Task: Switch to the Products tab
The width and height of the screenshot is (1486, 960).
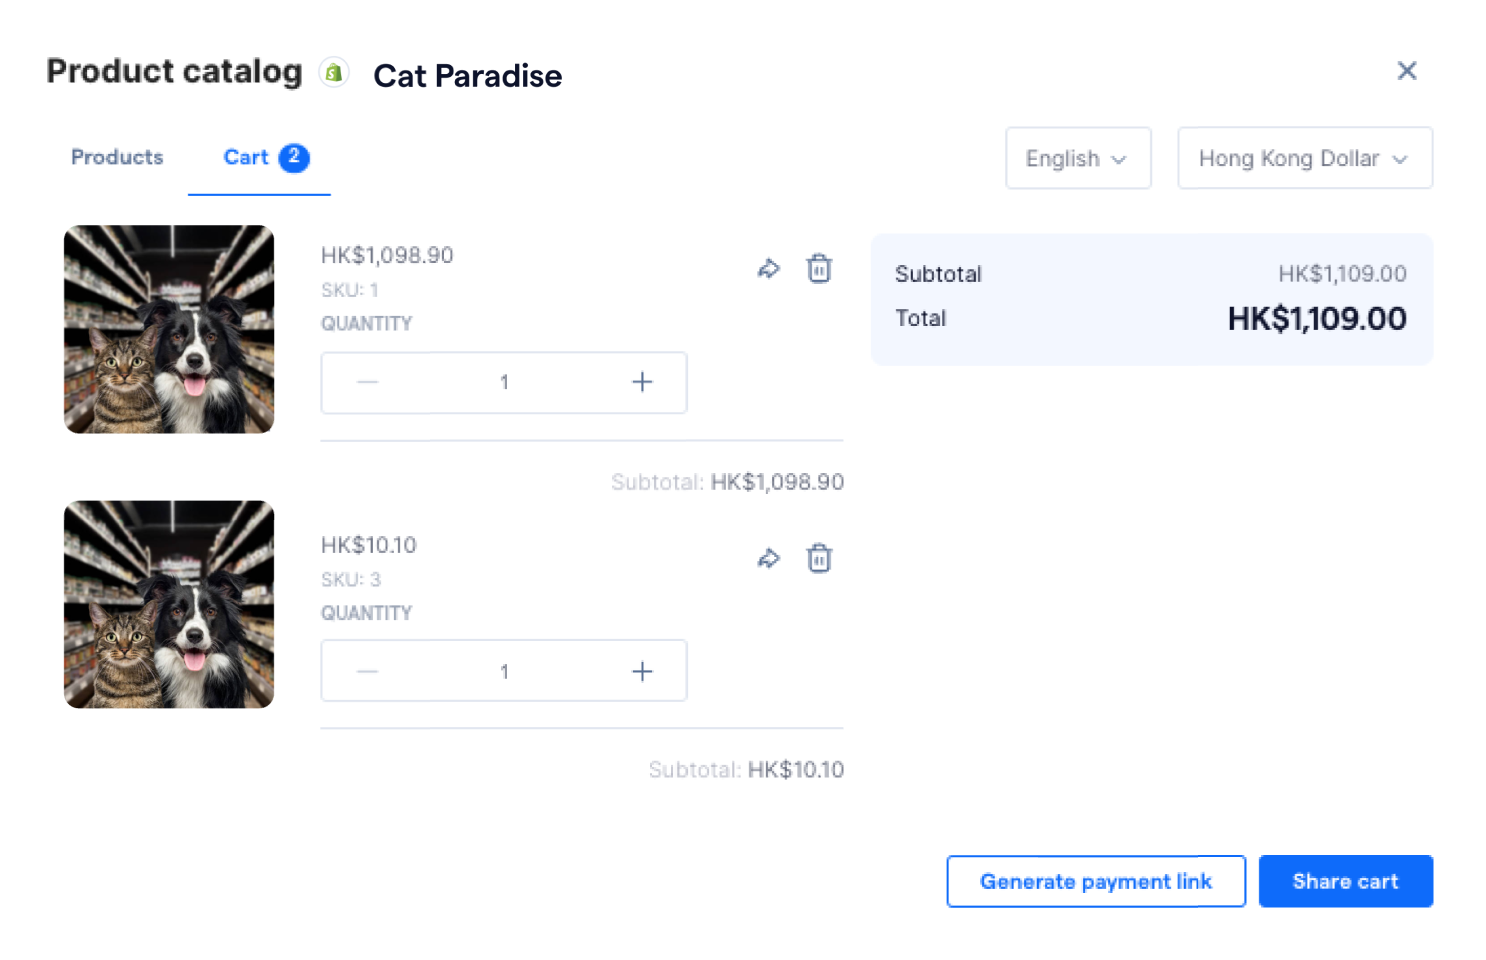Action: click(x=117, y=157)
